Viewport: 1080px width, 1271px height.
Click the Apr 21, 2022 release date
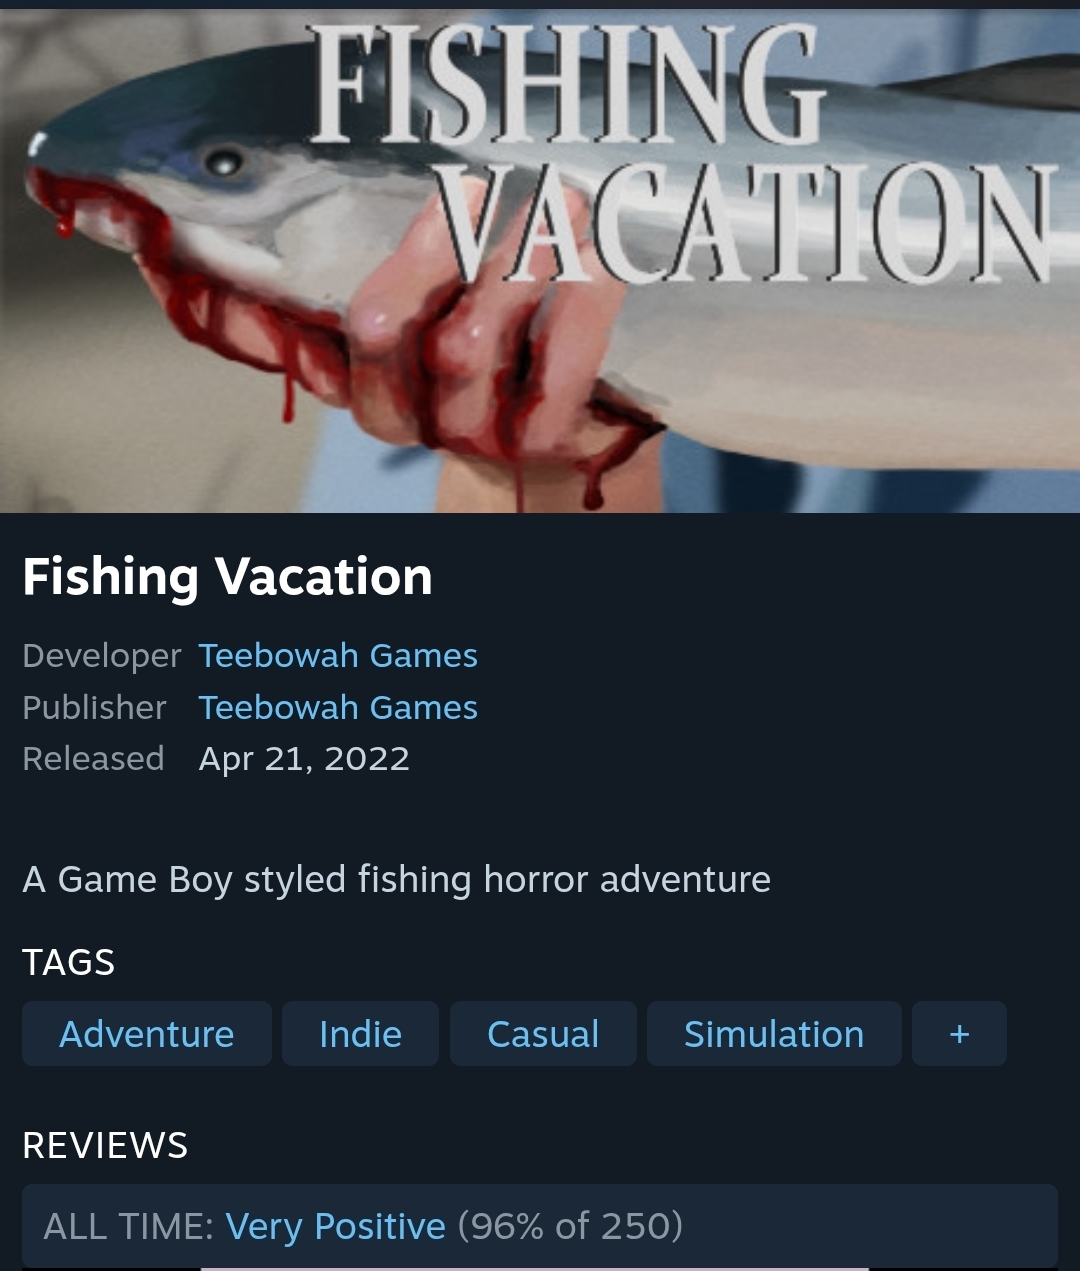pyautogui.click(x=304, y=759)
